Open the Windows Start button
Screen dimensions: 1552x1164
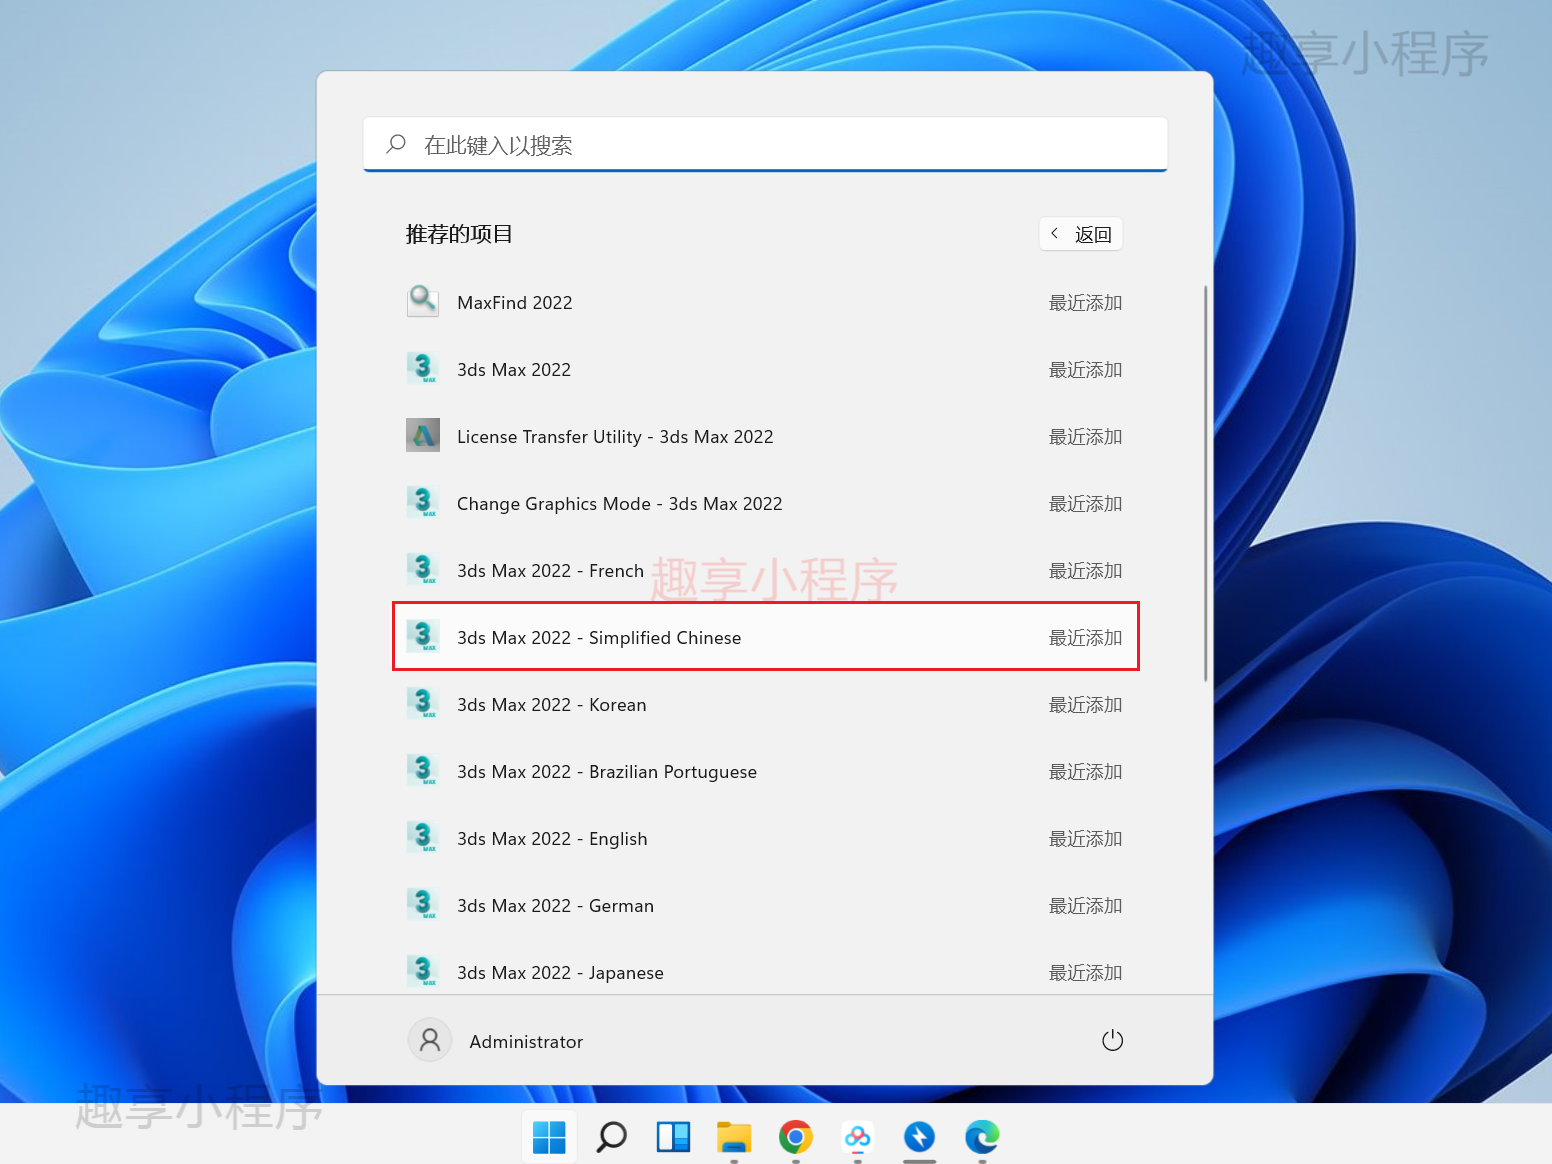[x=549, y=1137]
